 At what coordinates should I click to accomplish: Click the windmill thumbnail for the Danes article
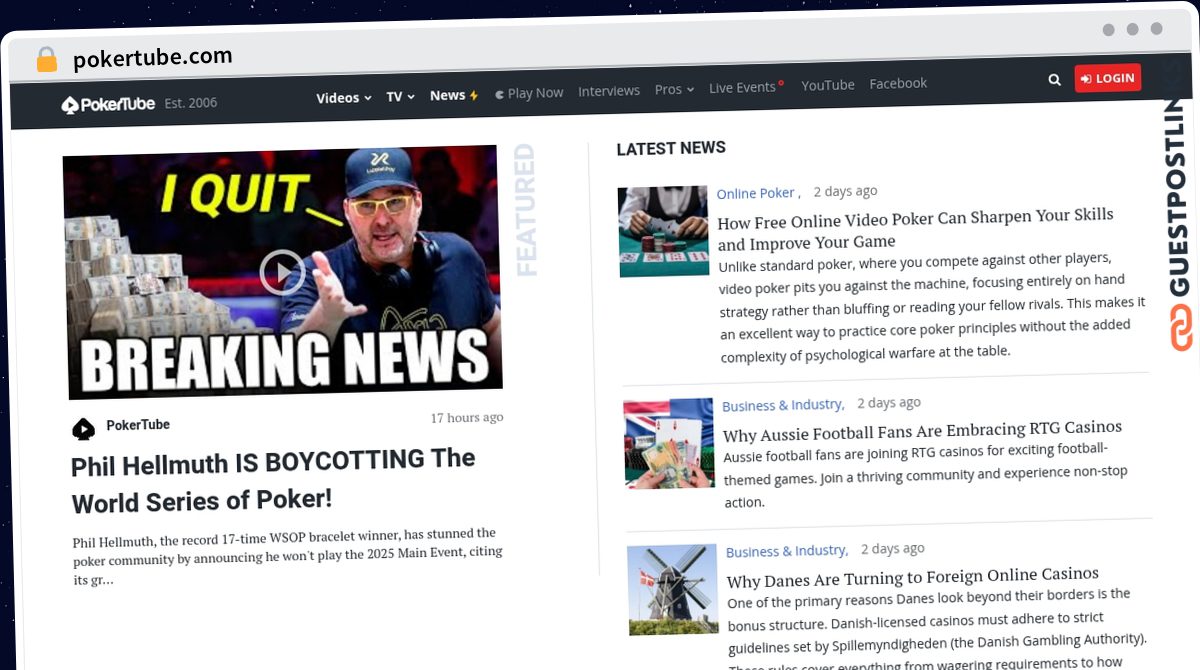(673, 590)
